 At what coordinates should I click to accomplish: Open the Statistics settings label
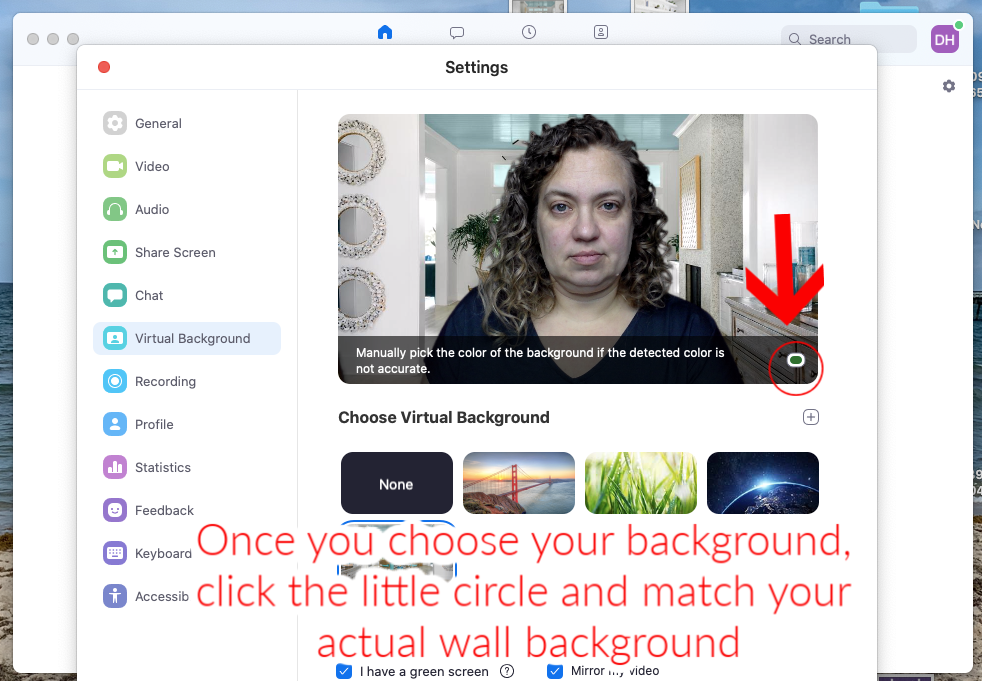(x=163, y=467)
